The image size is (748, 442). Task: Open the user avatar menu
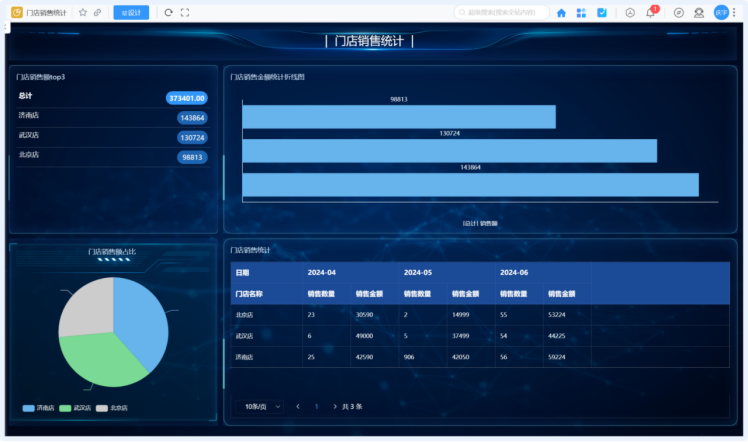[x=721, y=13]
